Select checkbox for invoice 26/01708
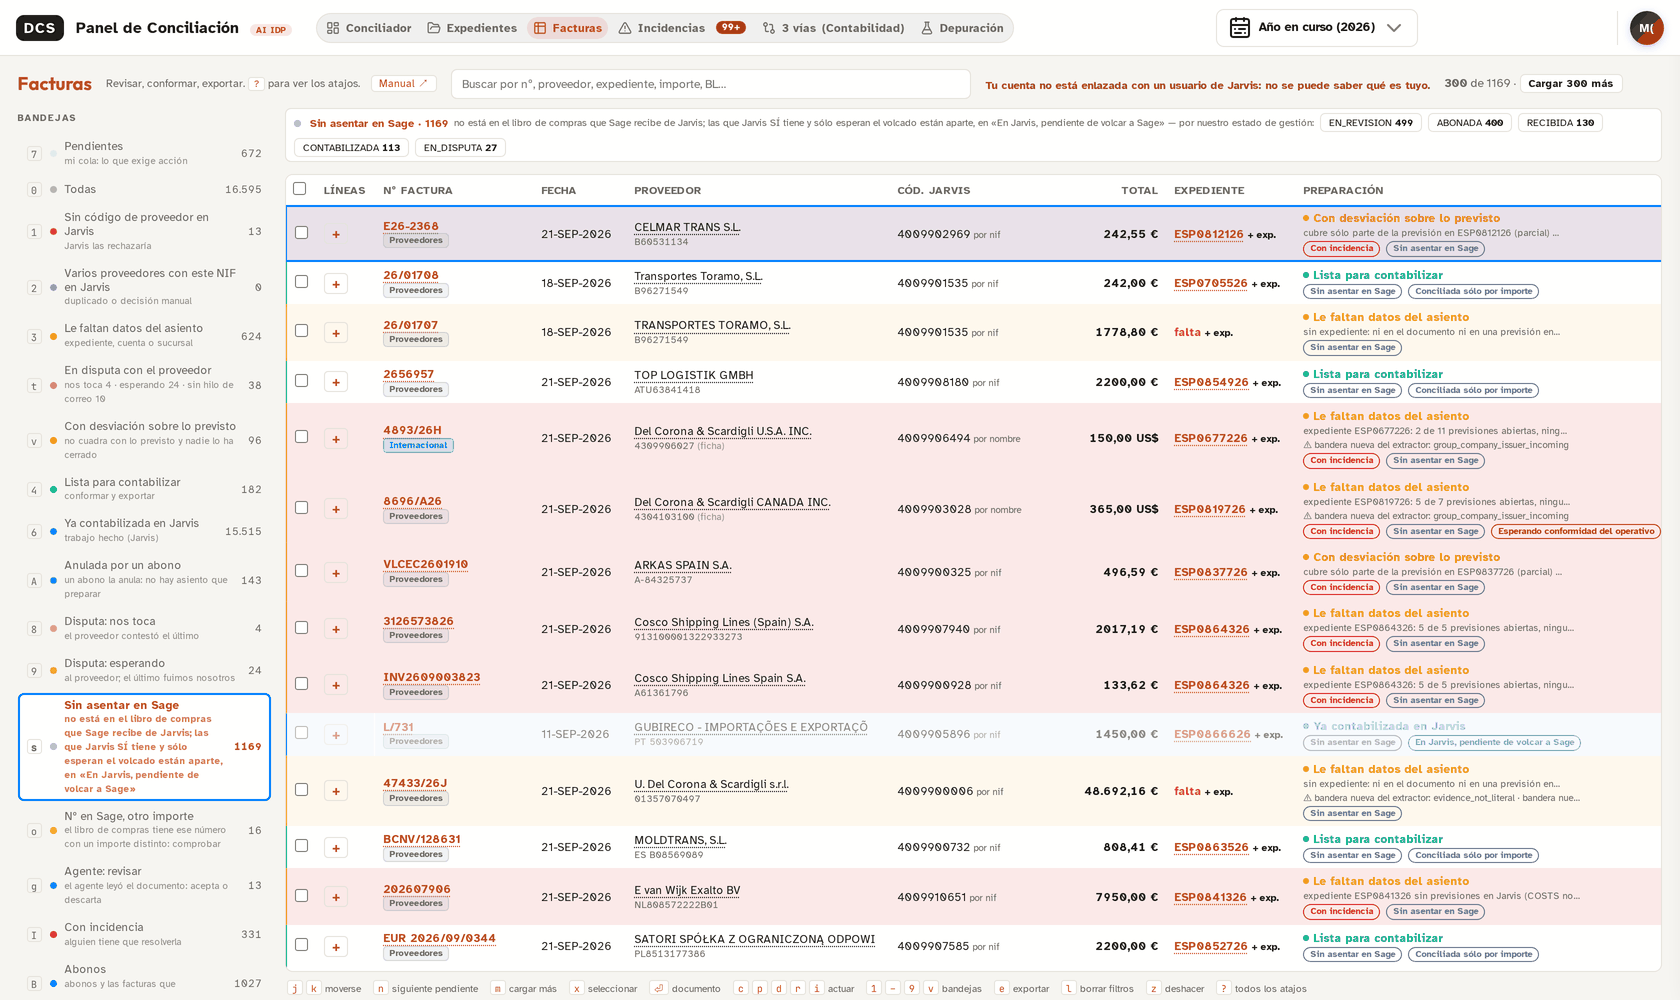Screen dimensions: 1680x1000 coord(301,282)
